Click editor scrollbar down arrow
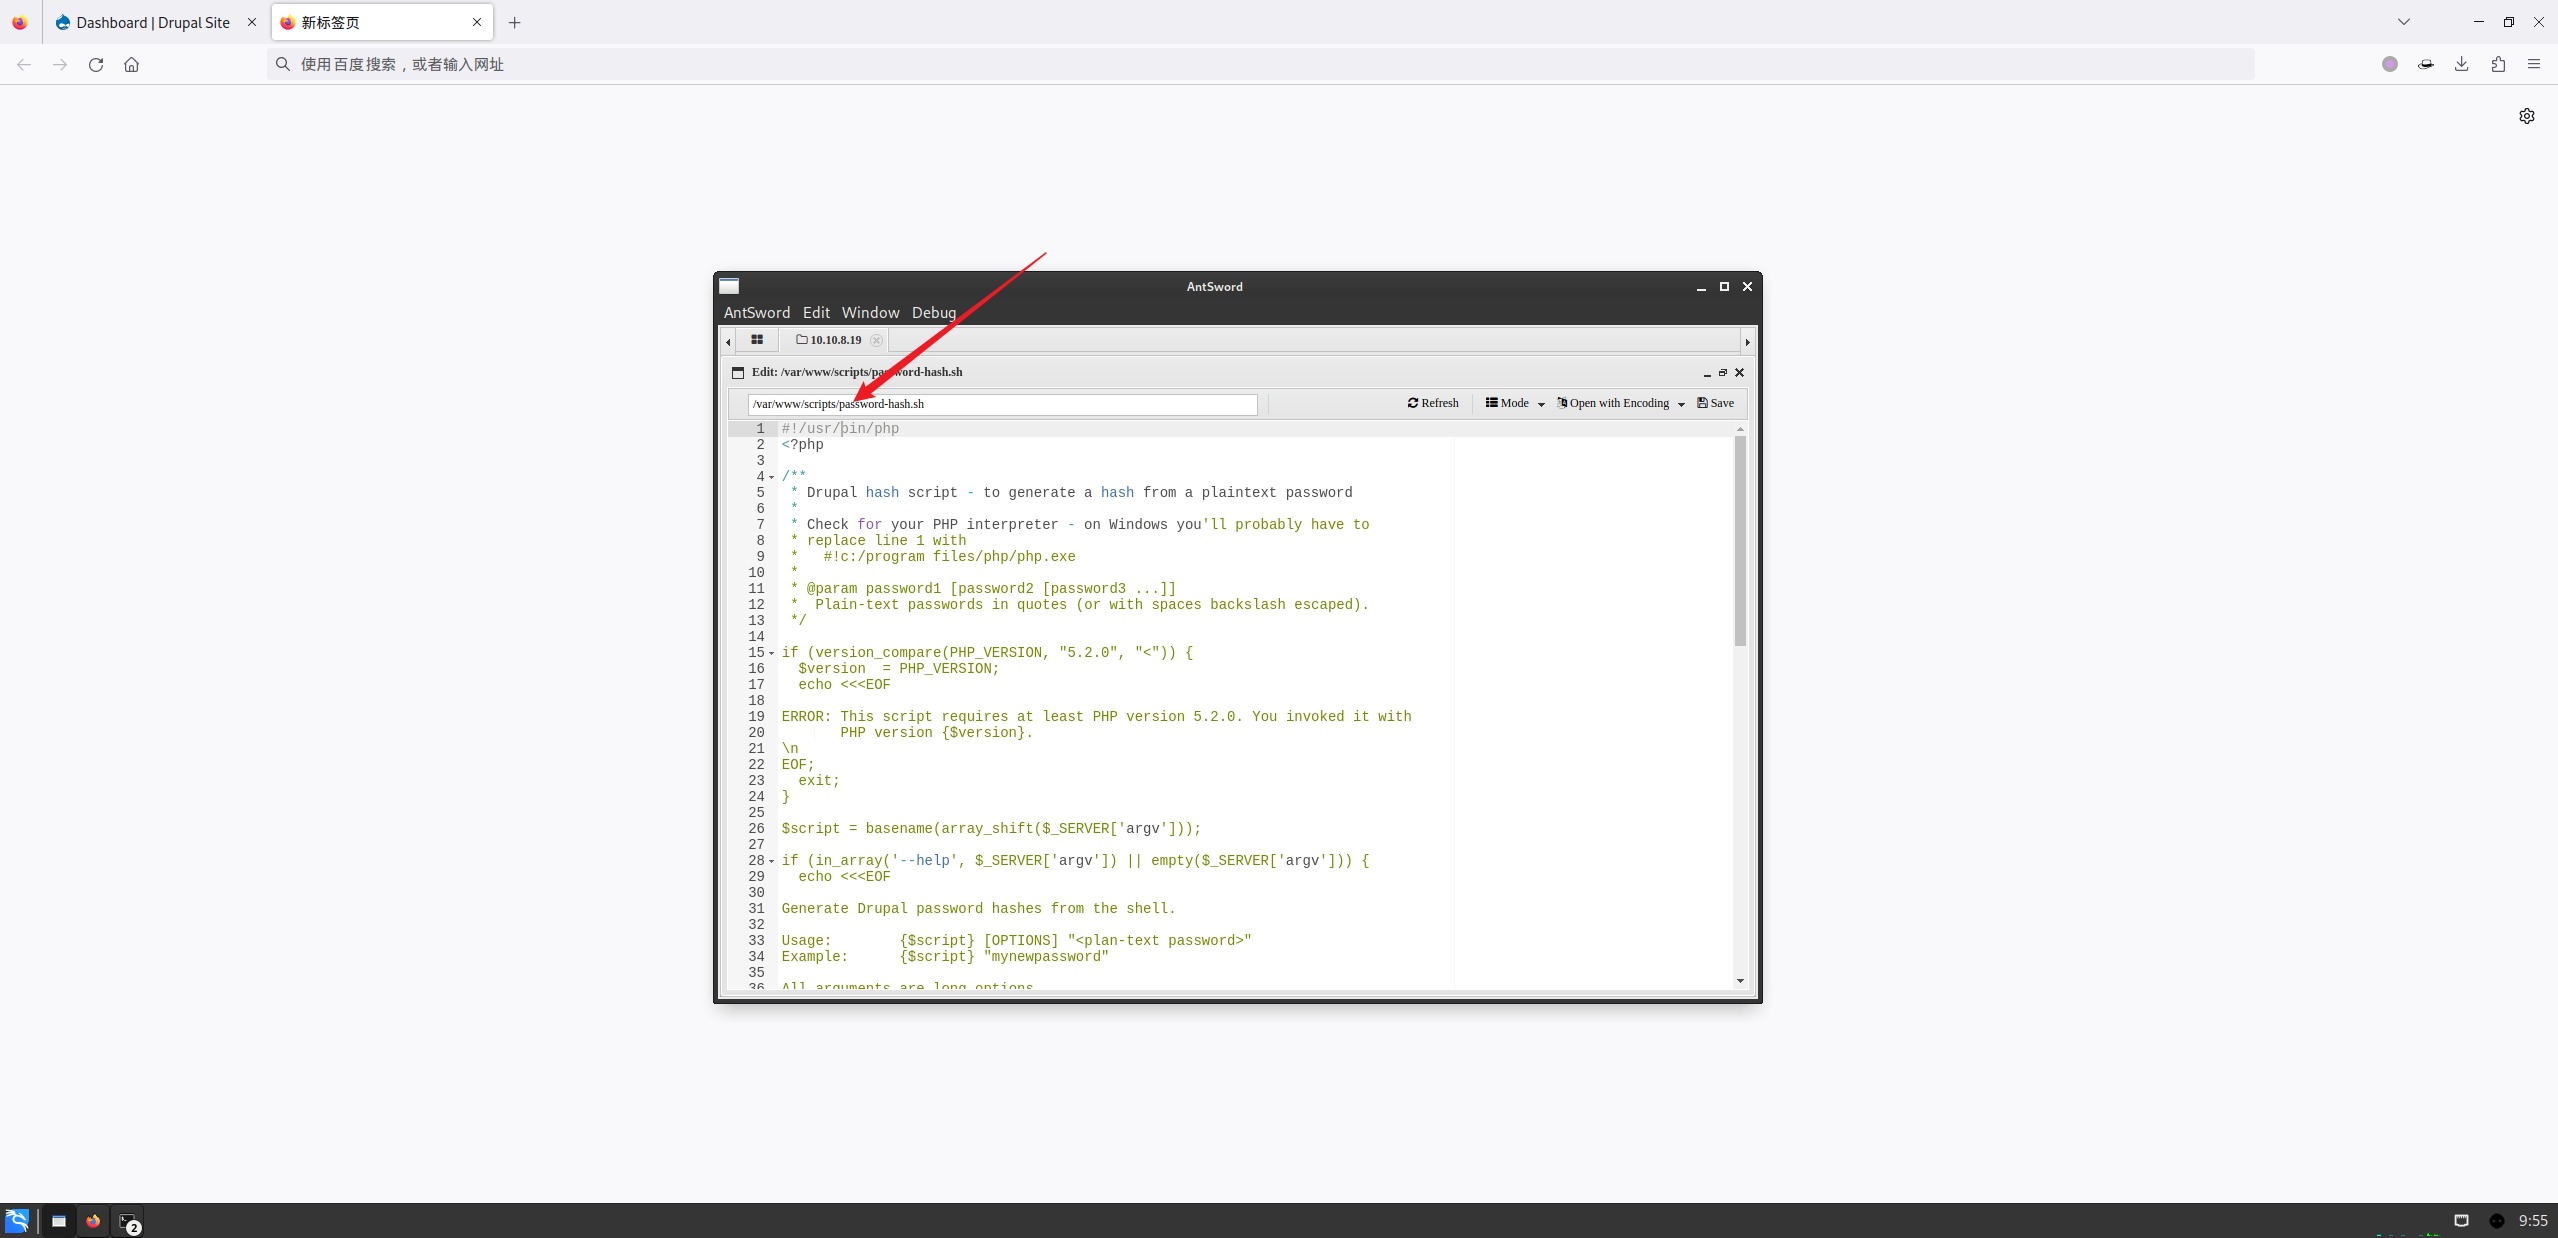 tap(1740, 981)
